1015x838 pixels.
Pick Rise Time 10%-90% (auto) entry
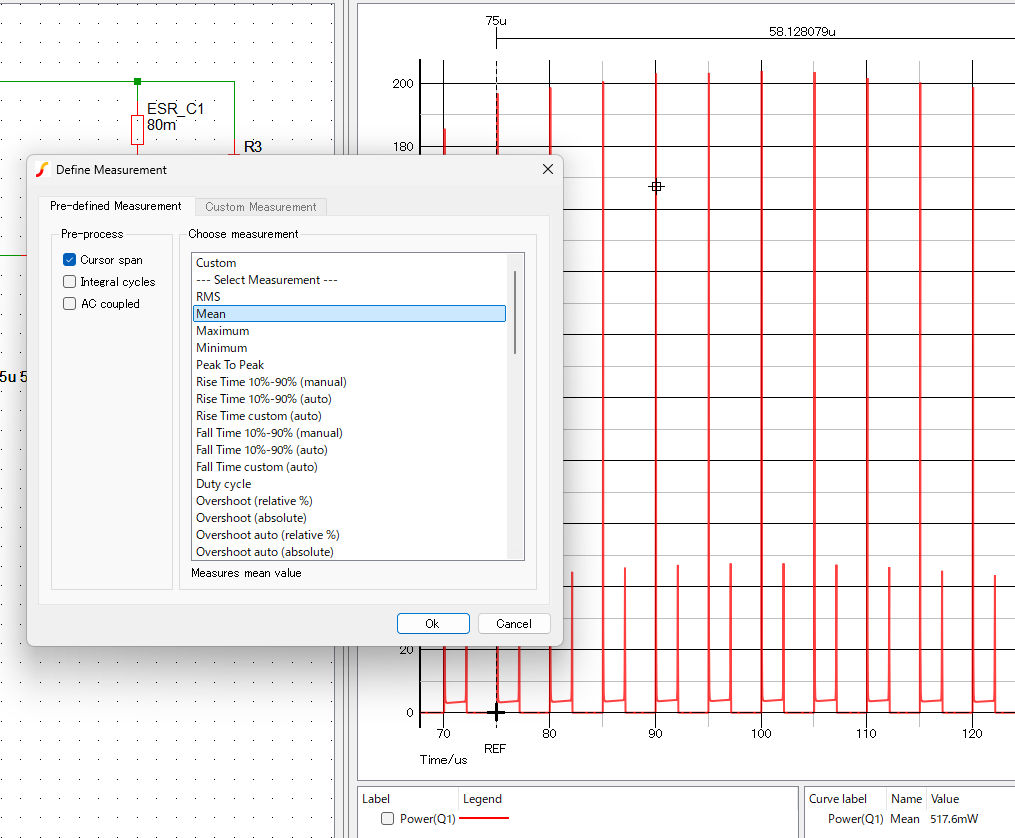point(264,399)
